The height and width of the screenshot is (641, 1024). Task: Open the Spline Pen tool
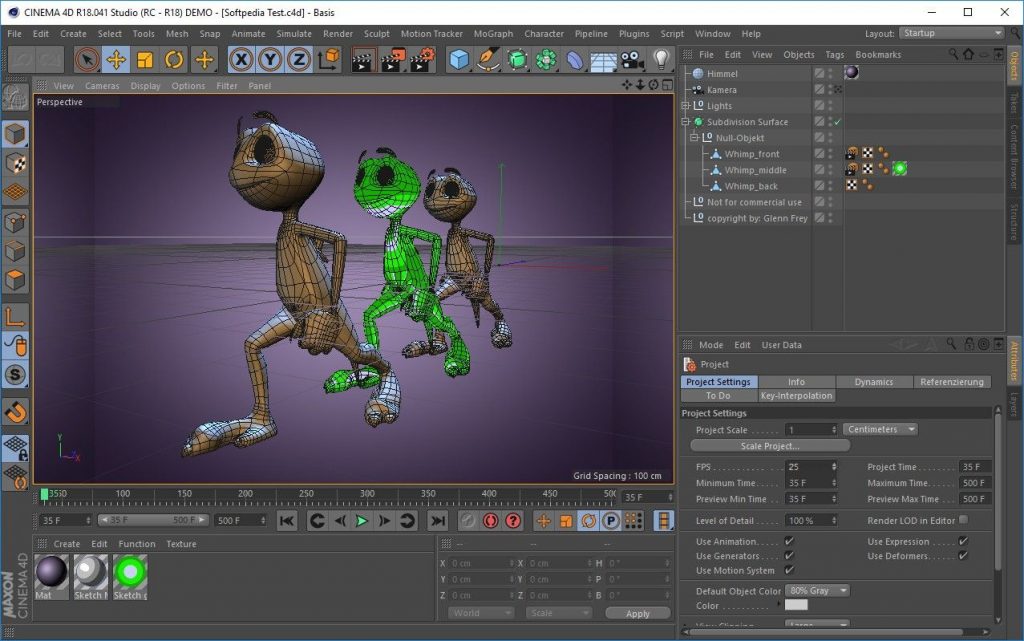488,60
